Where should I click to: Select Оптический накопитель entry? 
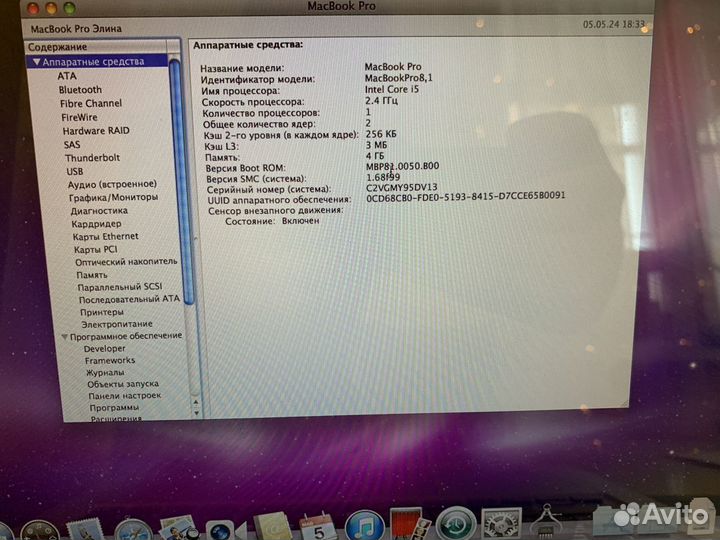(x=126, y=262)
